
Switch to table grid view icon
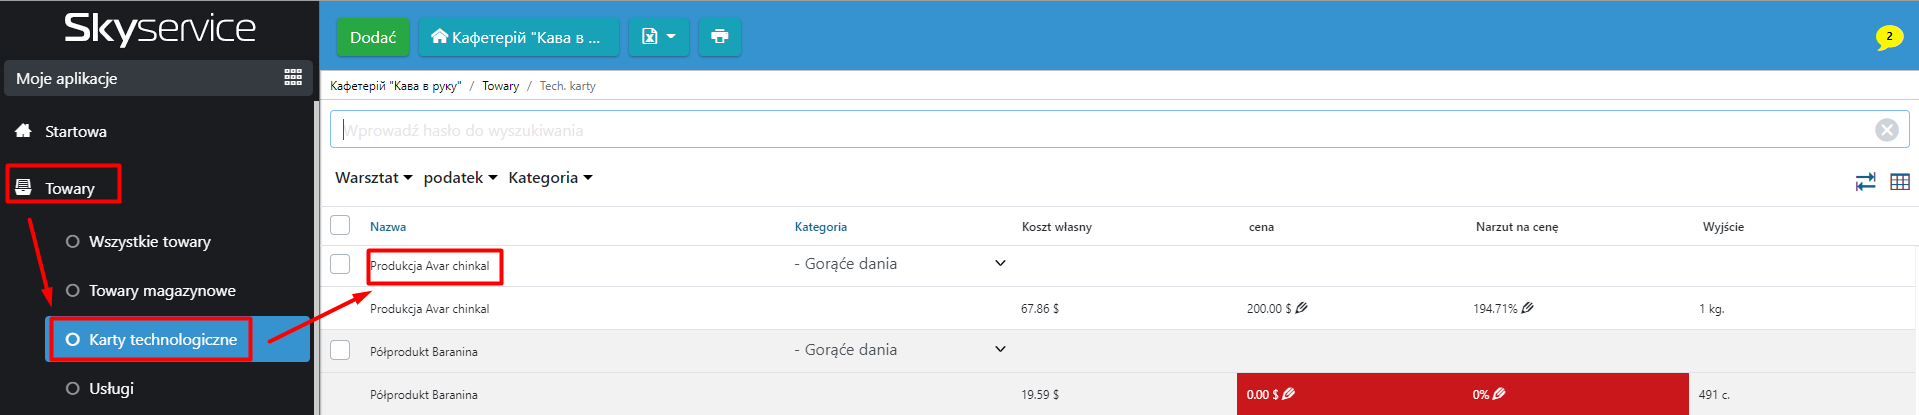coord(1900,182)
